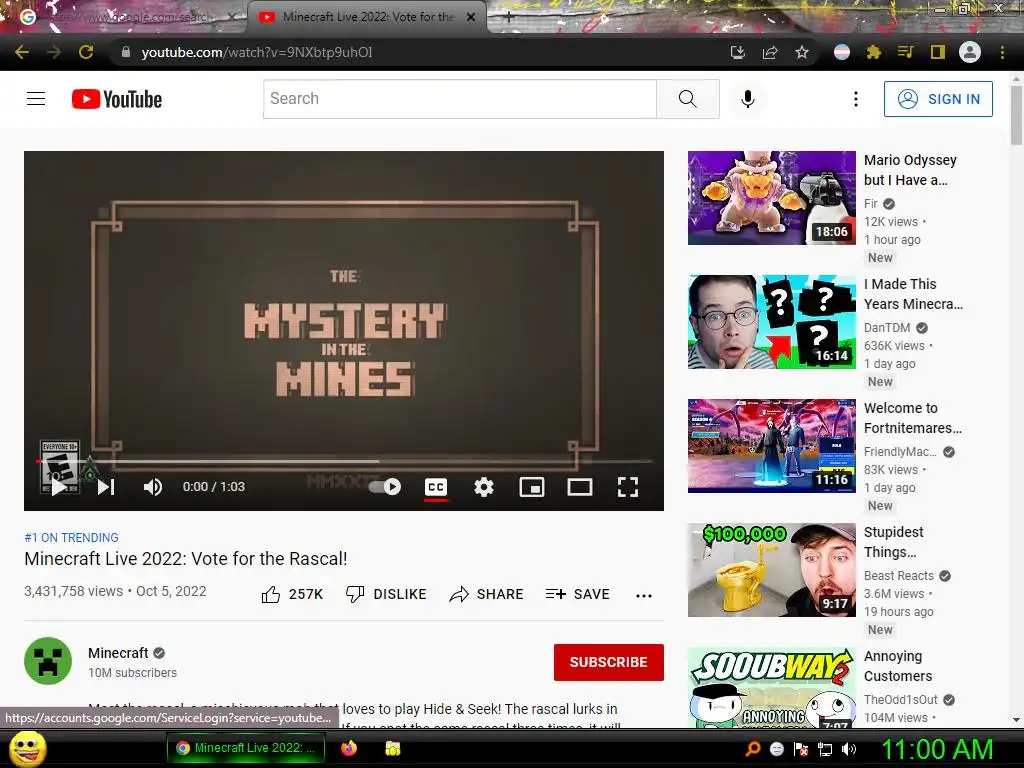
Task: Switch to theater mode
Action: click(x=580, y=487)
